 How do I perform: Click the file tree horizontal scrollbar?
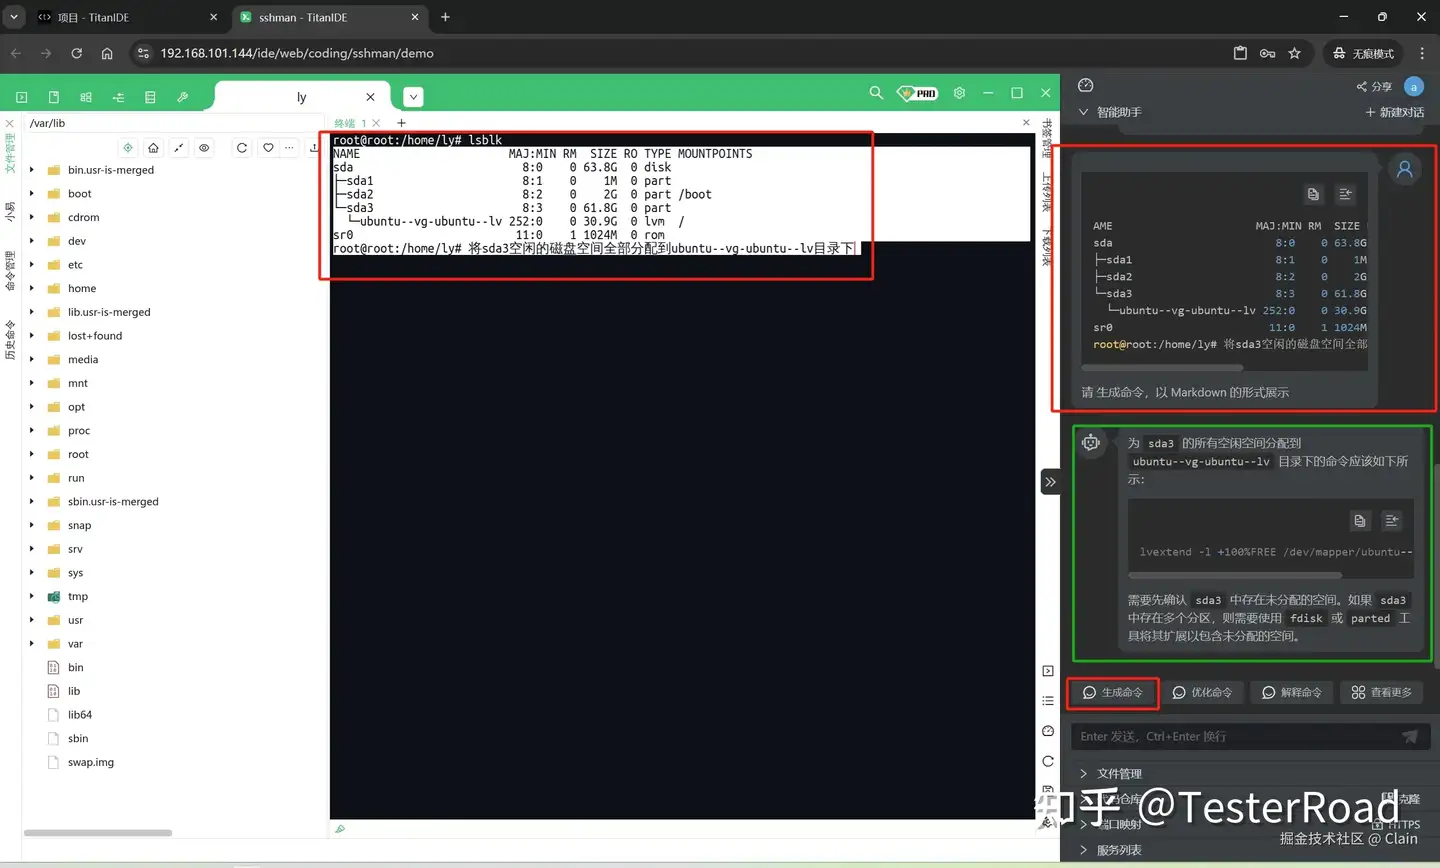click(98, 833)
